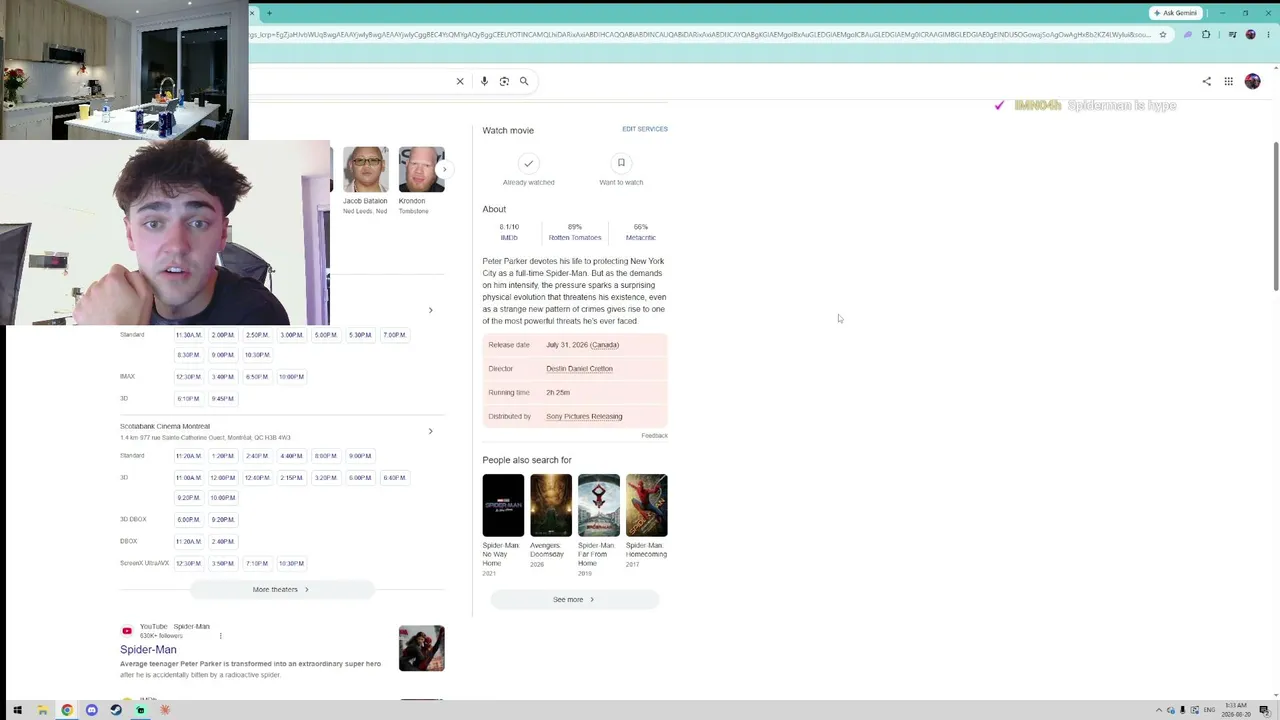Click the Chrome profile avatar in toolbar
1280x720 pixels.
[1250, 35]
